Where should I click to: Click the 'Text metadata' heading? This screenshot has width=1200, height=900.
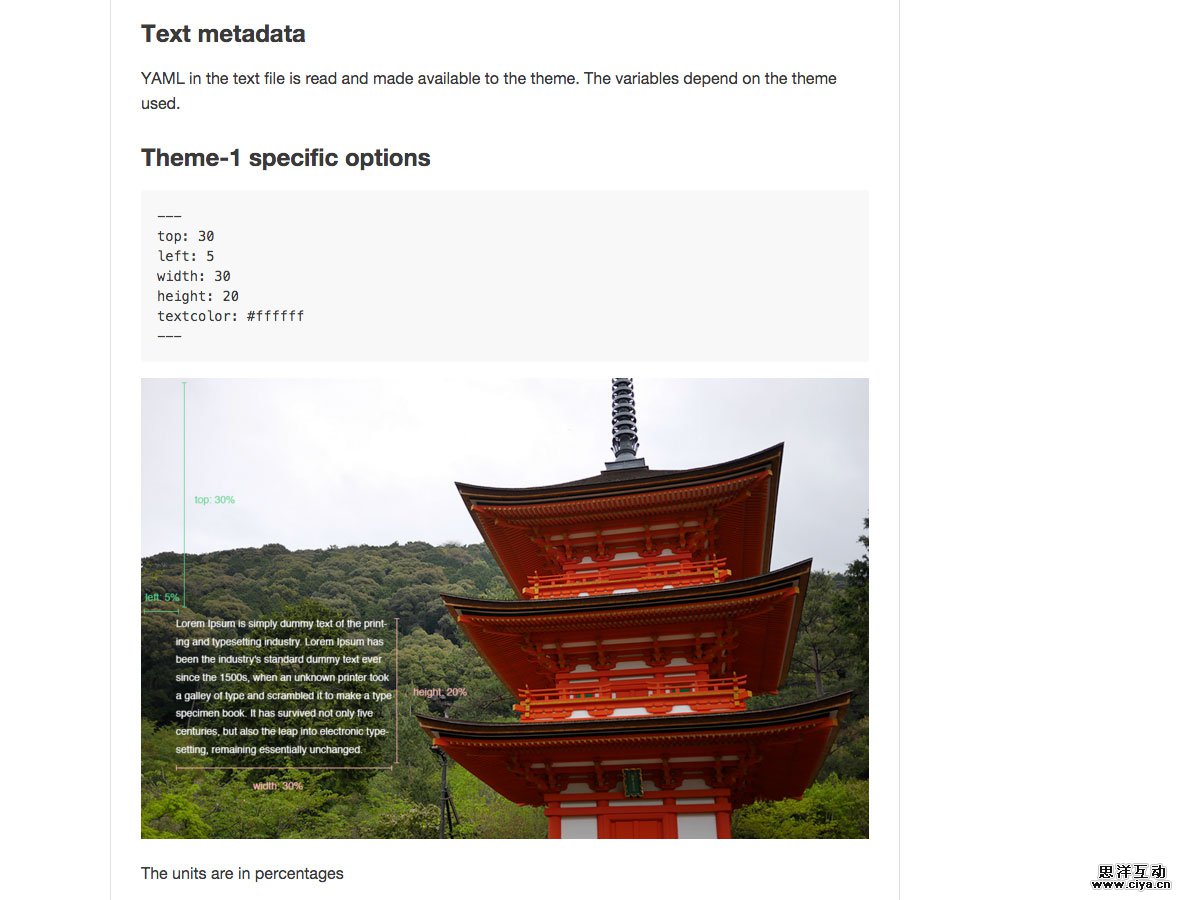point(223,34)
